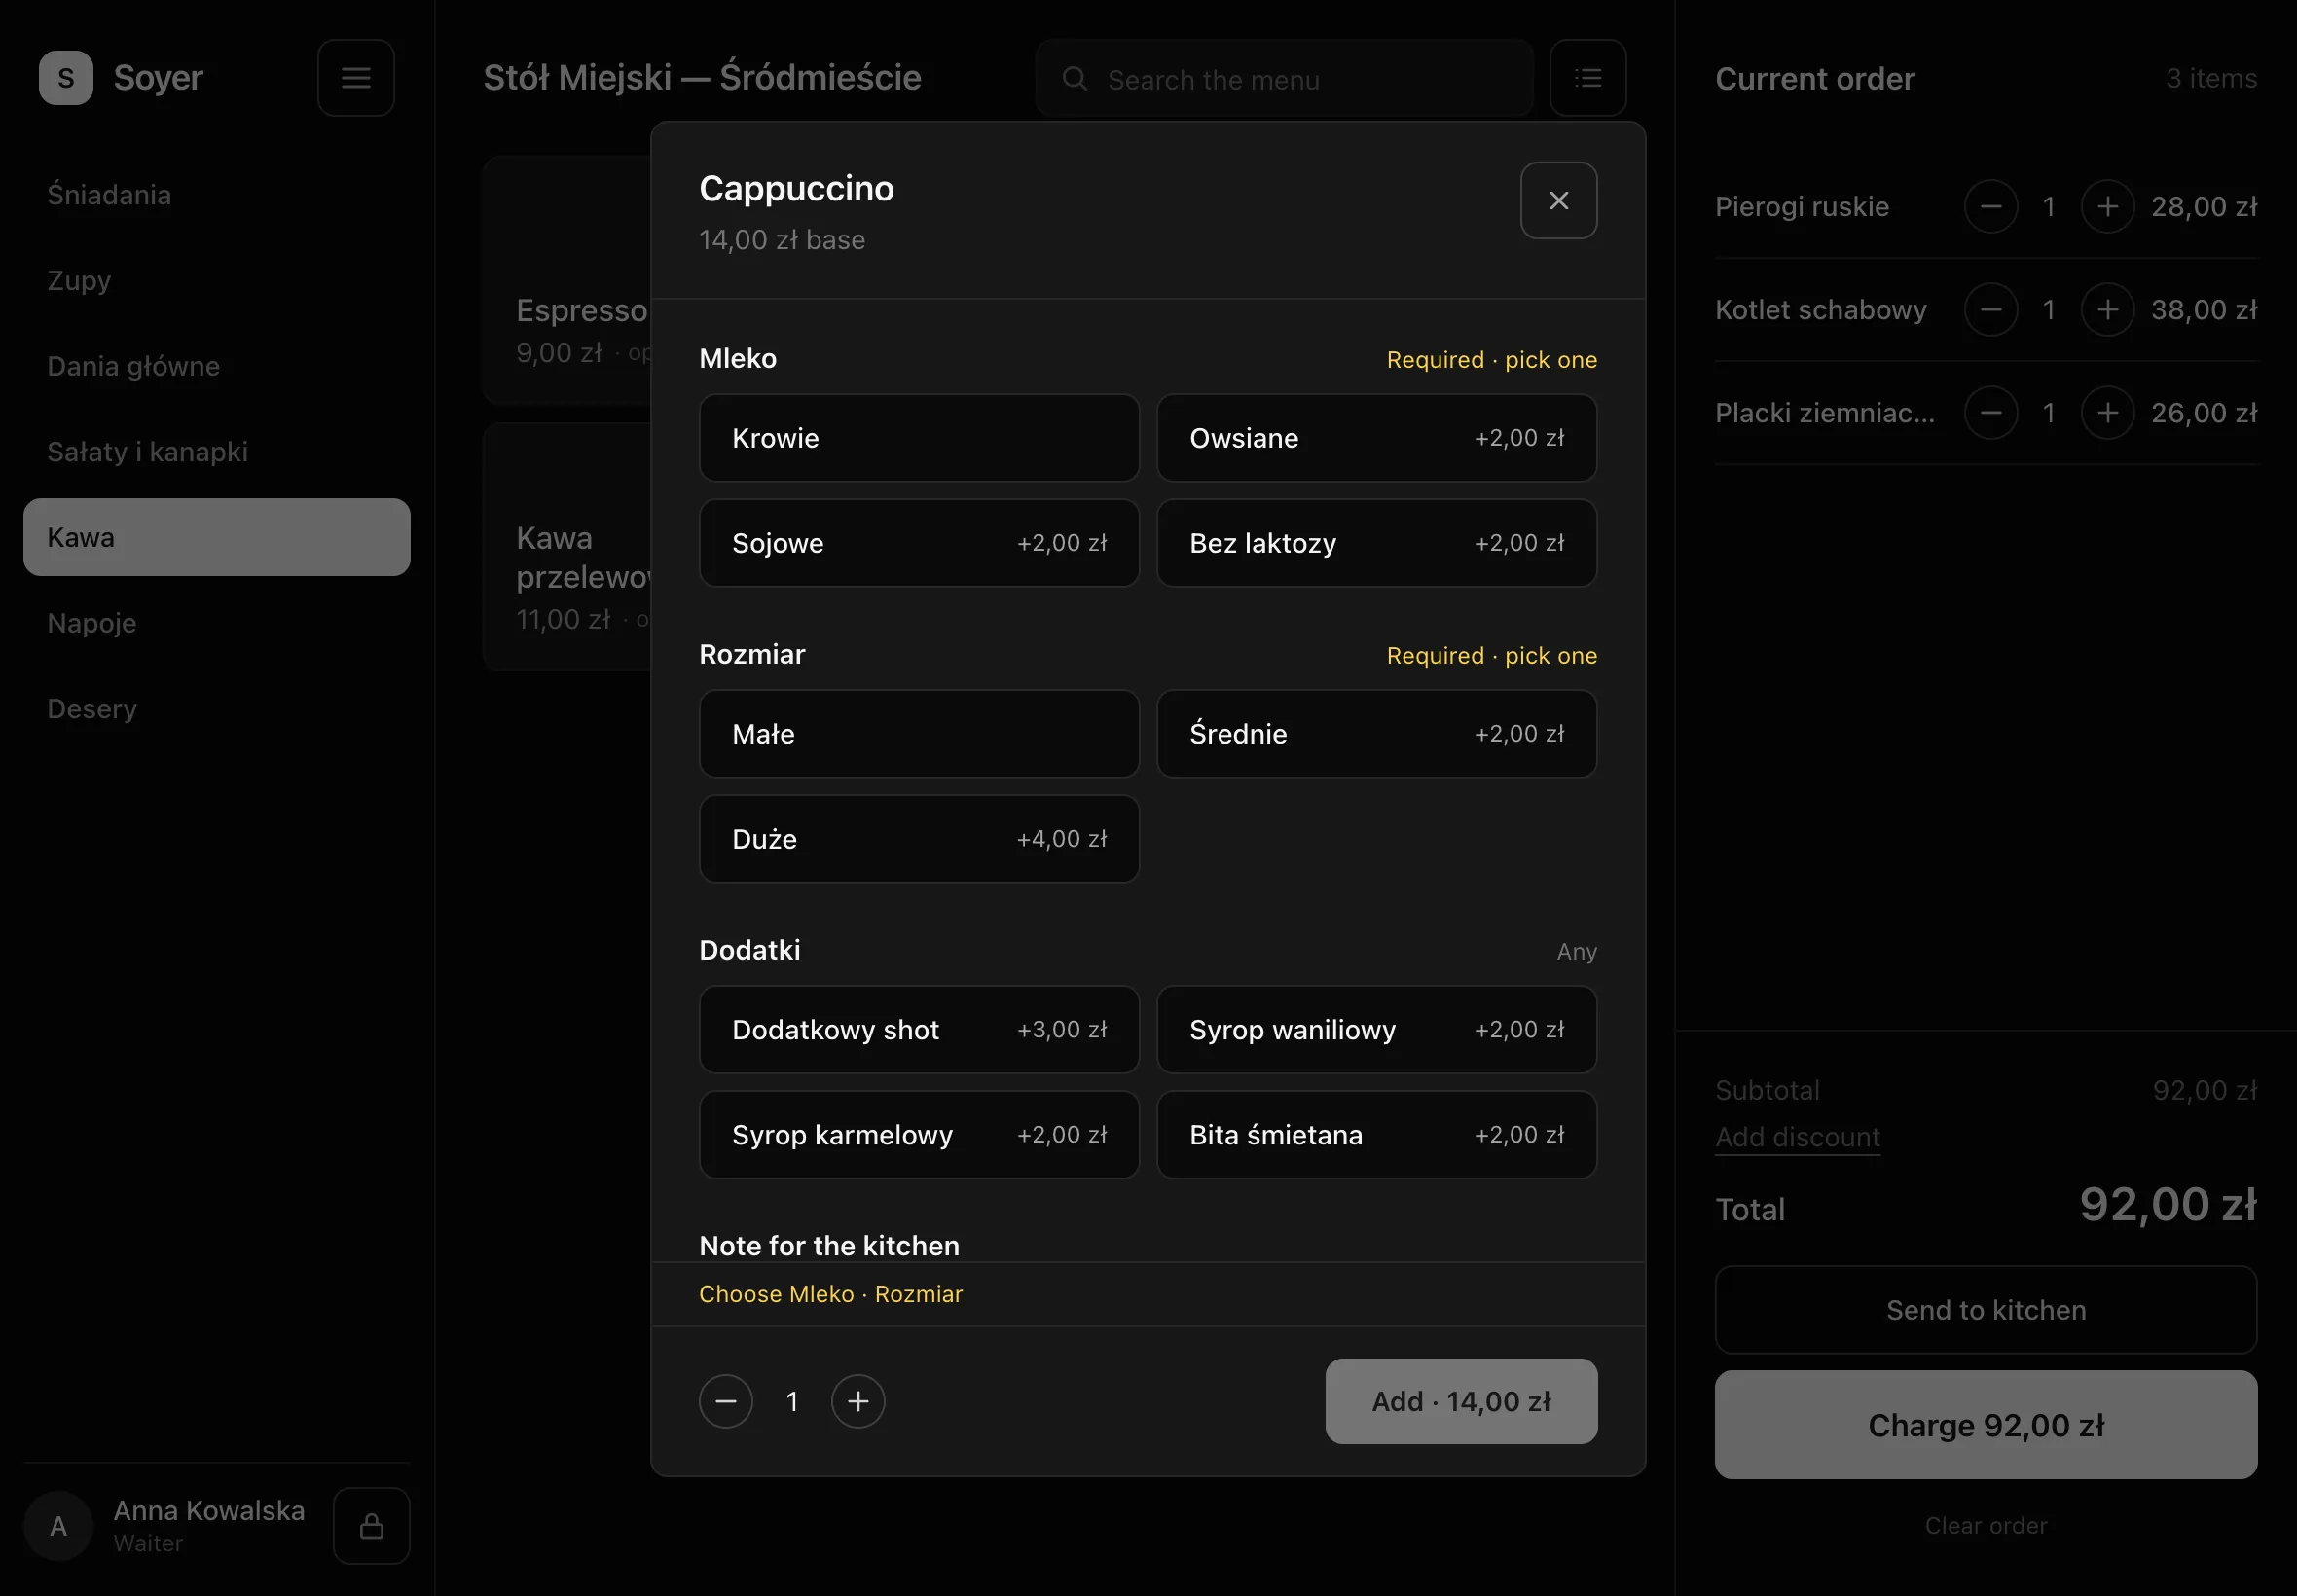
Task: Choose Duże size
Action: (x=919, y=838)
